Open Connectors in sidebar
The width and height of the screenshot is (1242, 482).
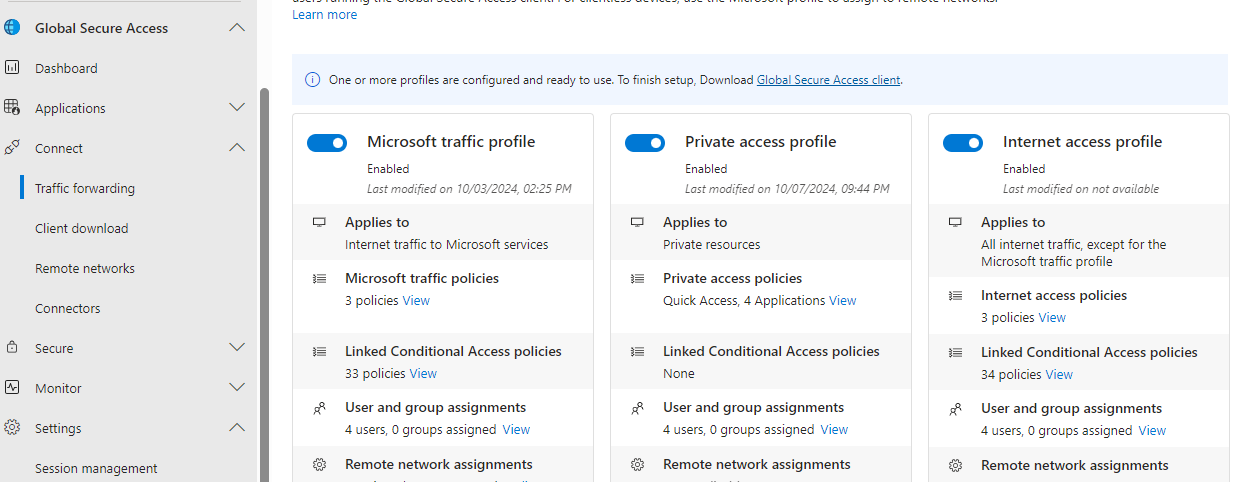coord(68,308)
